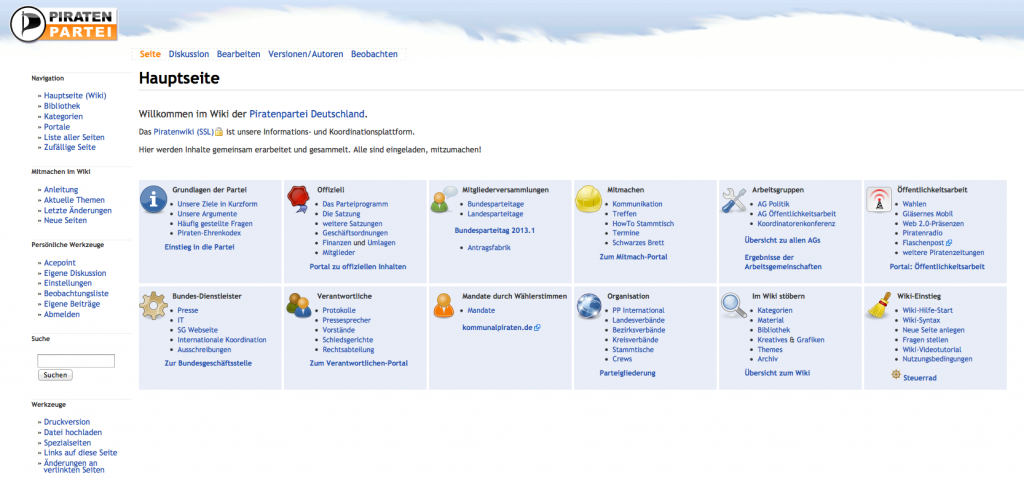Click the red seal icon beside Offiziell
This screenshot has width=1024, height=480.
click(x=298, y=197)
